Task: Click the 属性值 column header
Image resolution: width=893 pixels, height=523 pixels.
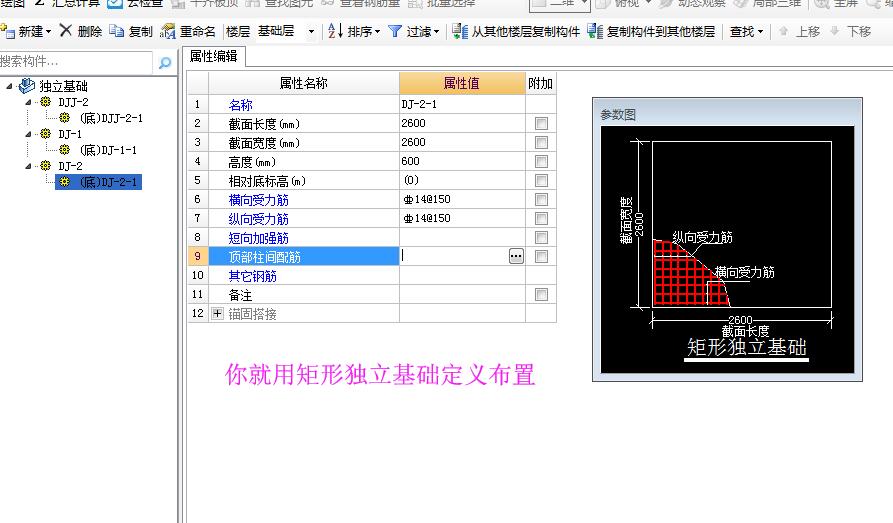Action: 462,83
